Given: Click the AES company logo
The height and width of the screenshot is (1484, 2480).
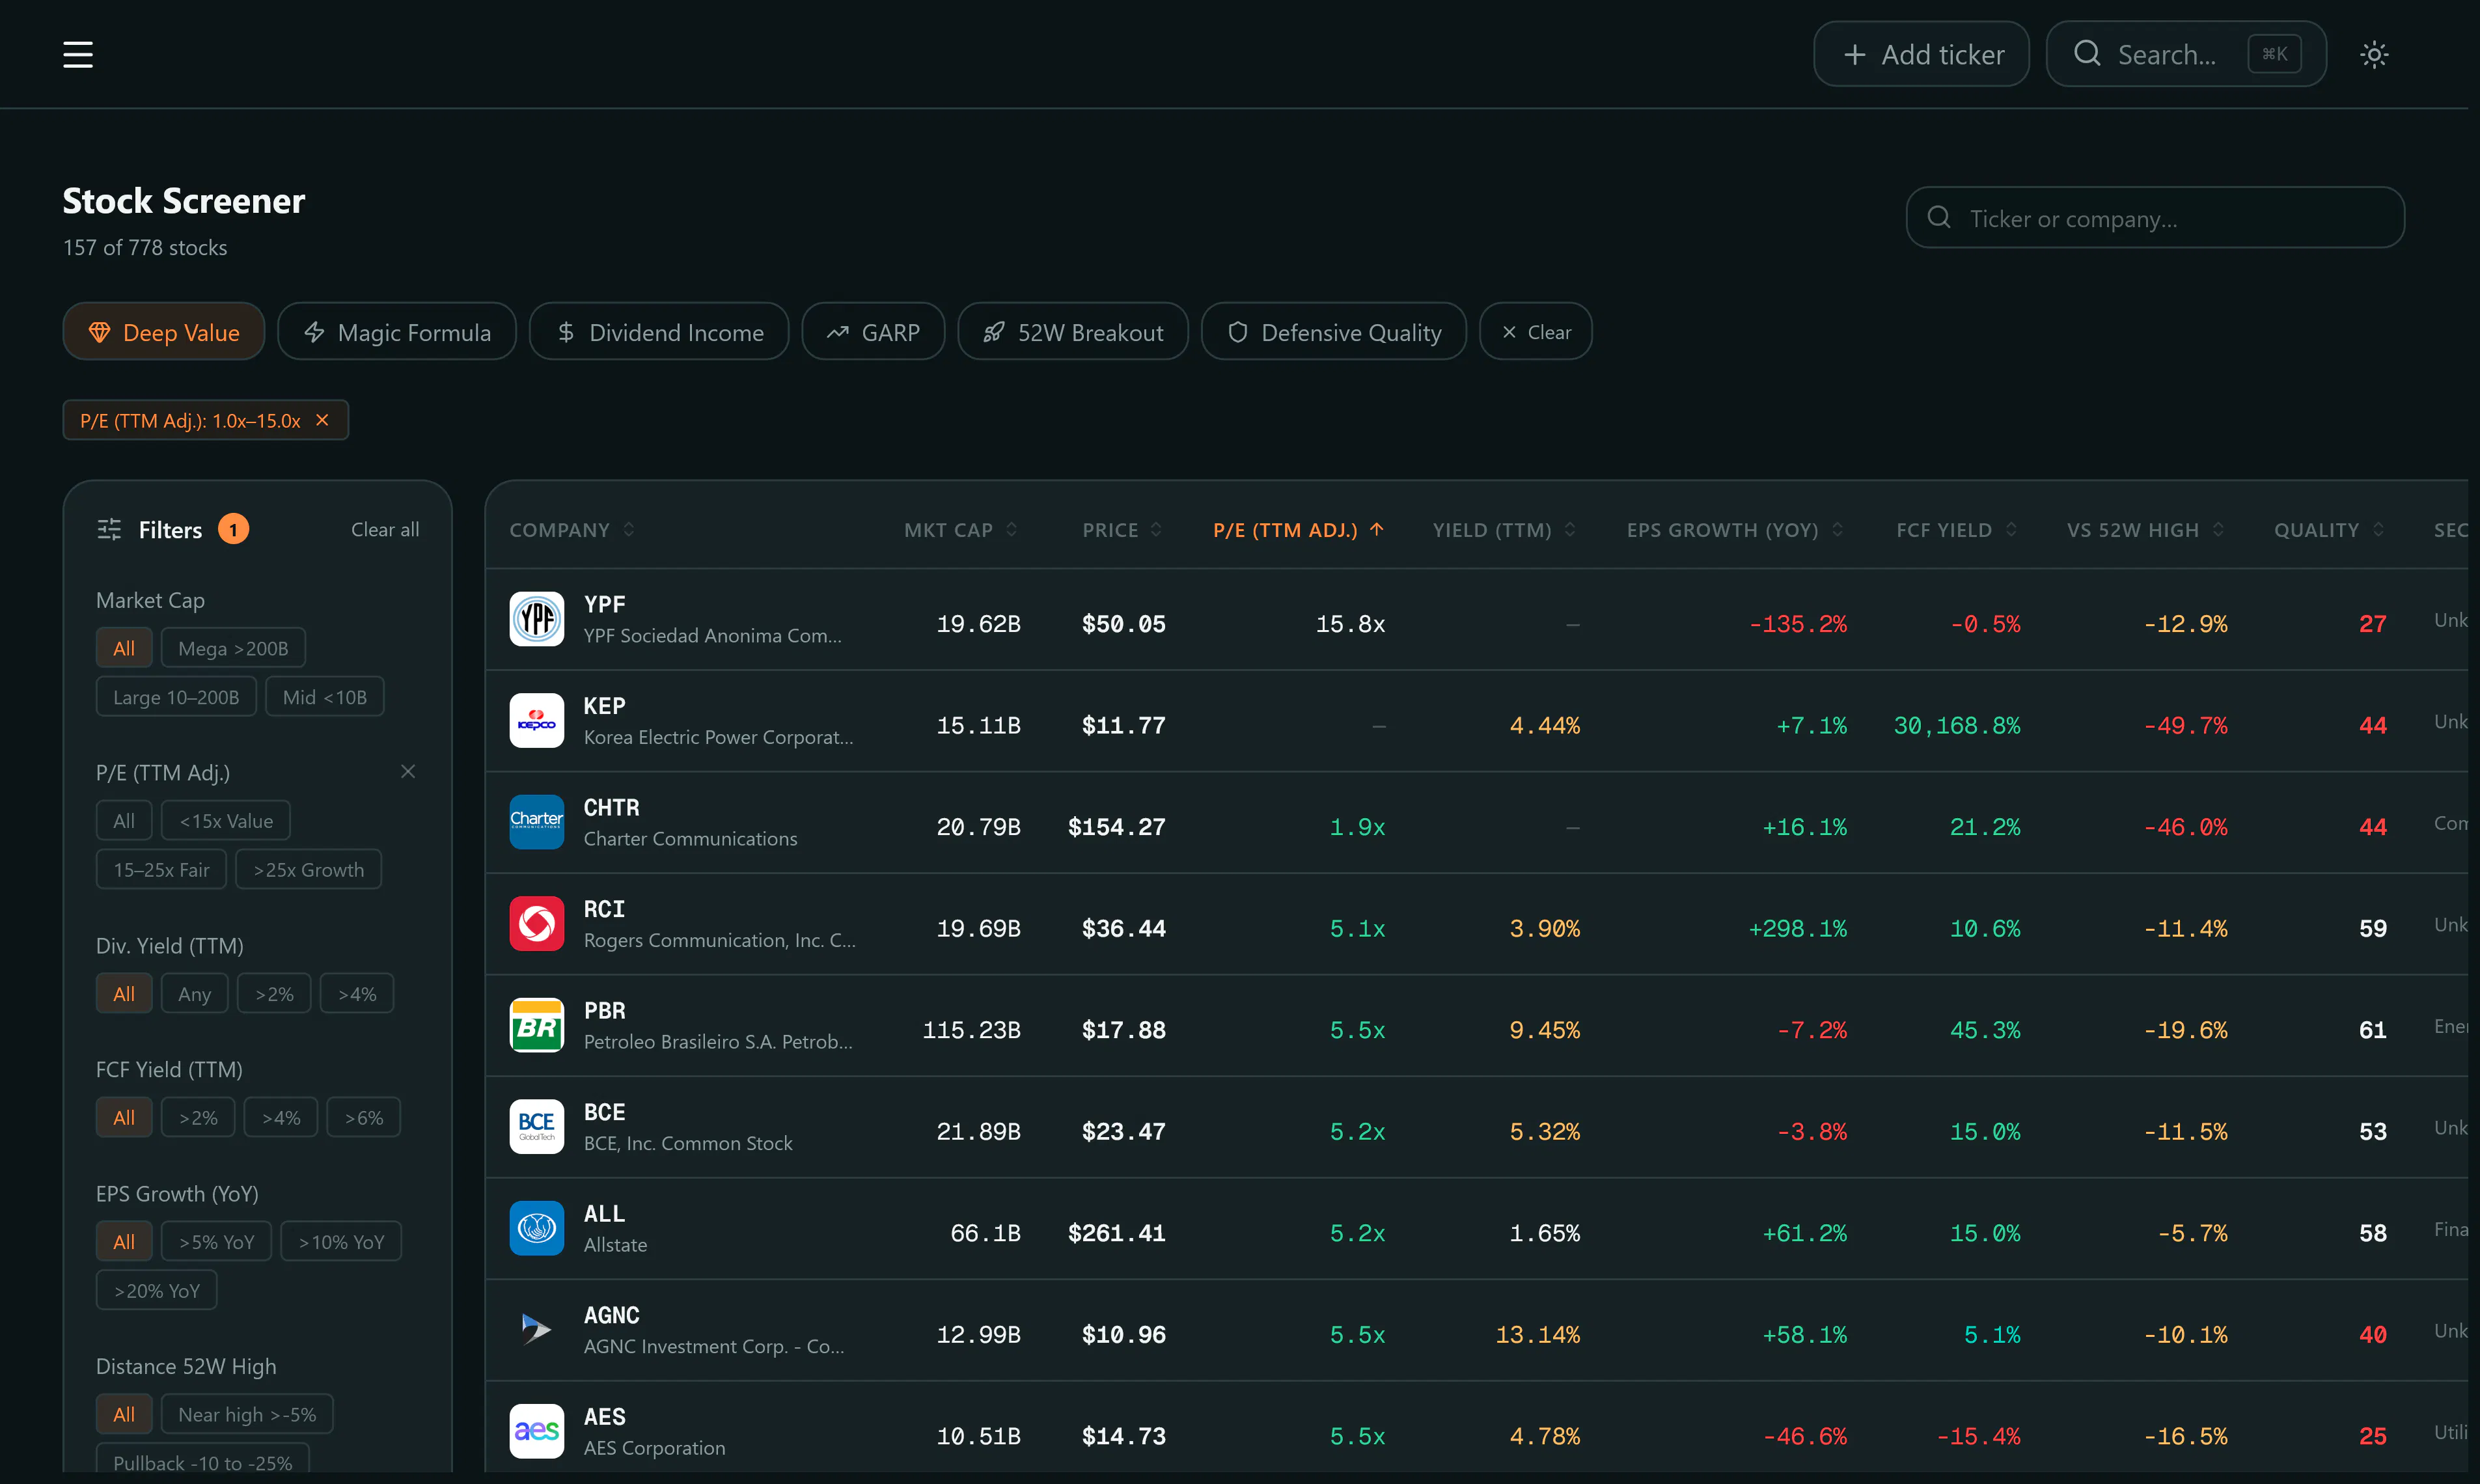Looking at the screenshot, I should click(x=537, y=1431).
